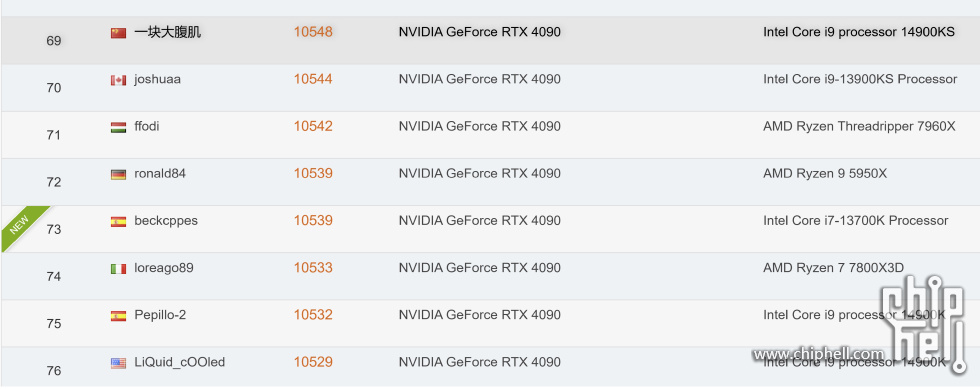This screenshot has height=389, width=980.
Task: Click the Italy flag next to loreago89
Action: [118, 269]
